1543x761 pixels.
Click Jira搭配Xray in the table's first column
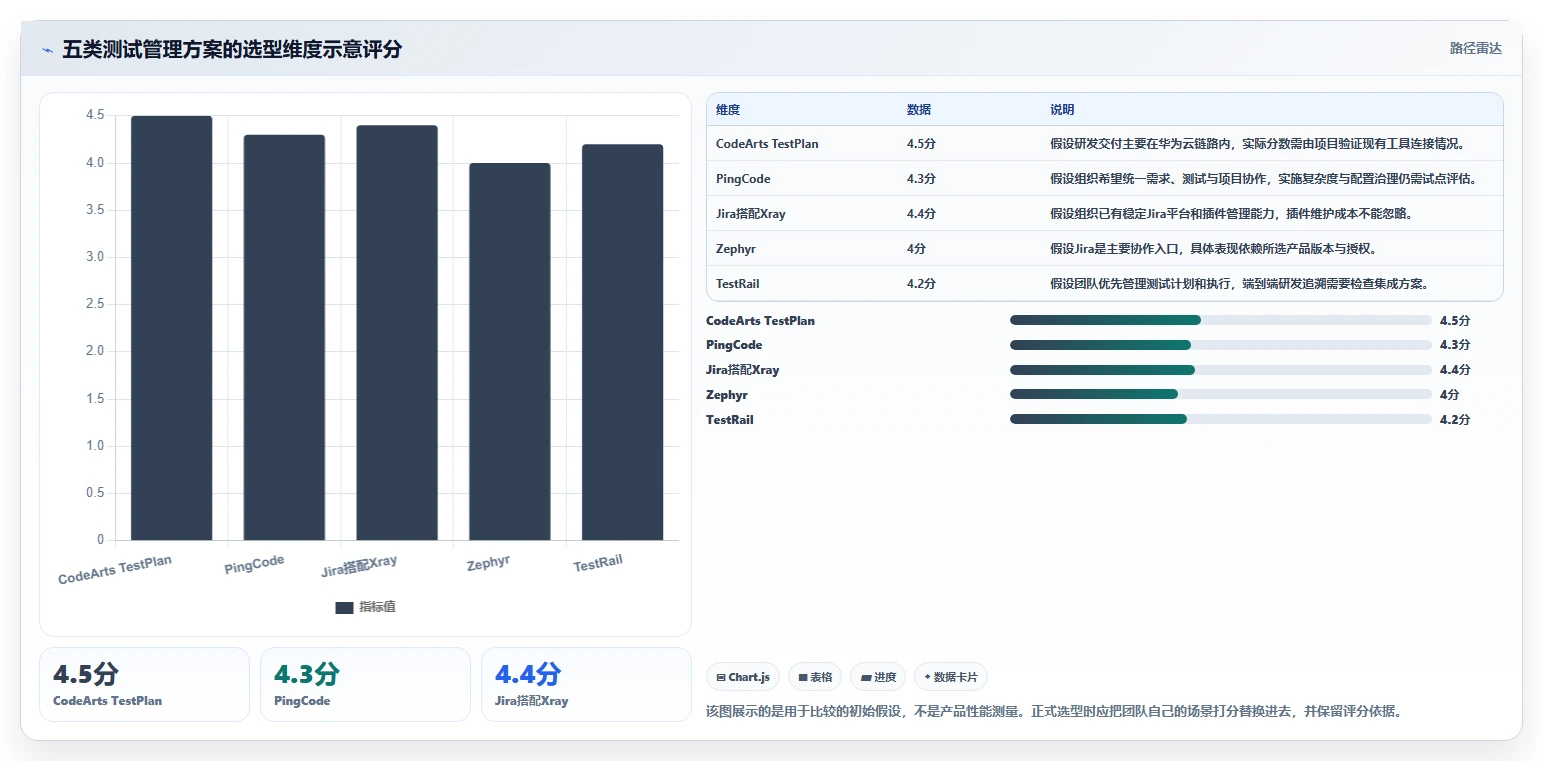point(751,214)
